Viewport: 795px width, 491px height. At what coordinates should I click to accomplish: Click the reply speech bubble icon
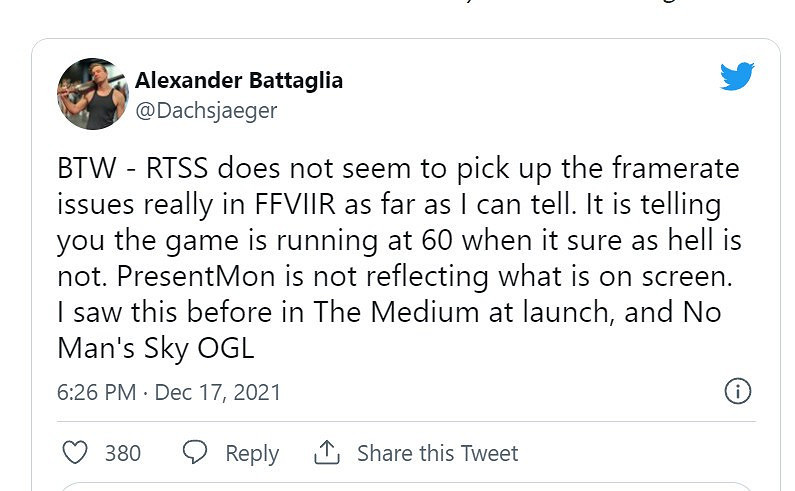[195, 453]
